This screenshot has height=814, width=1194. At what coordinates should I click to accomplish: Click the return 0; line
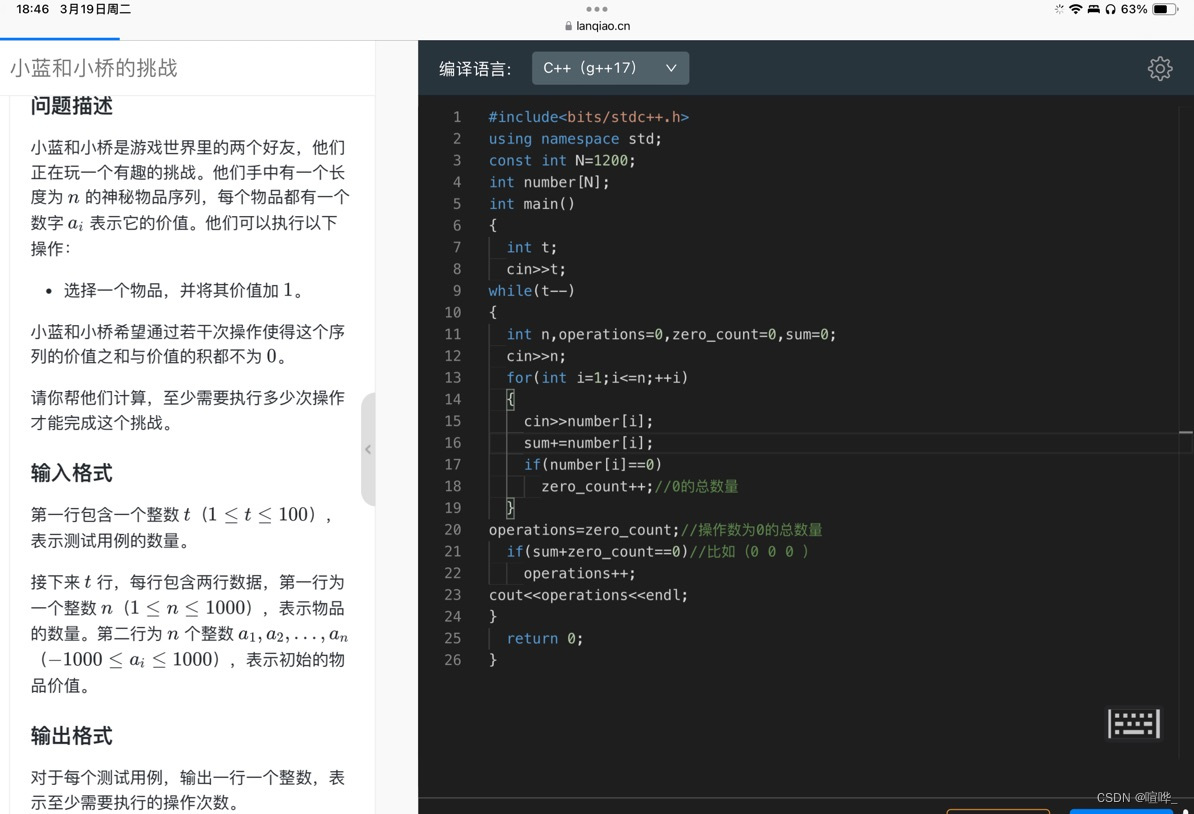(545, 638)
